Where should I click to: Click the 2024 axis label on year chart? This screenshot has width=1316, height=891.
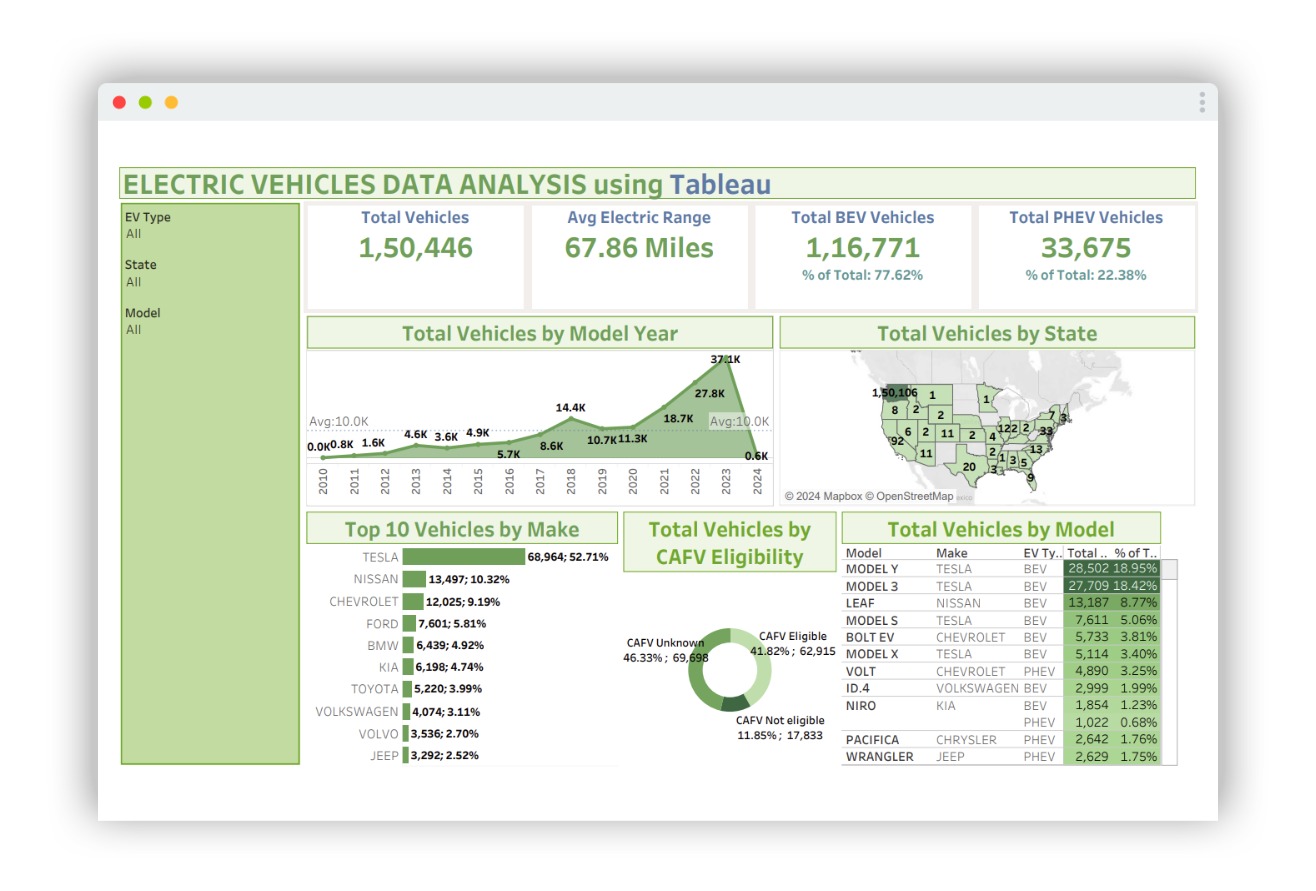759,483
